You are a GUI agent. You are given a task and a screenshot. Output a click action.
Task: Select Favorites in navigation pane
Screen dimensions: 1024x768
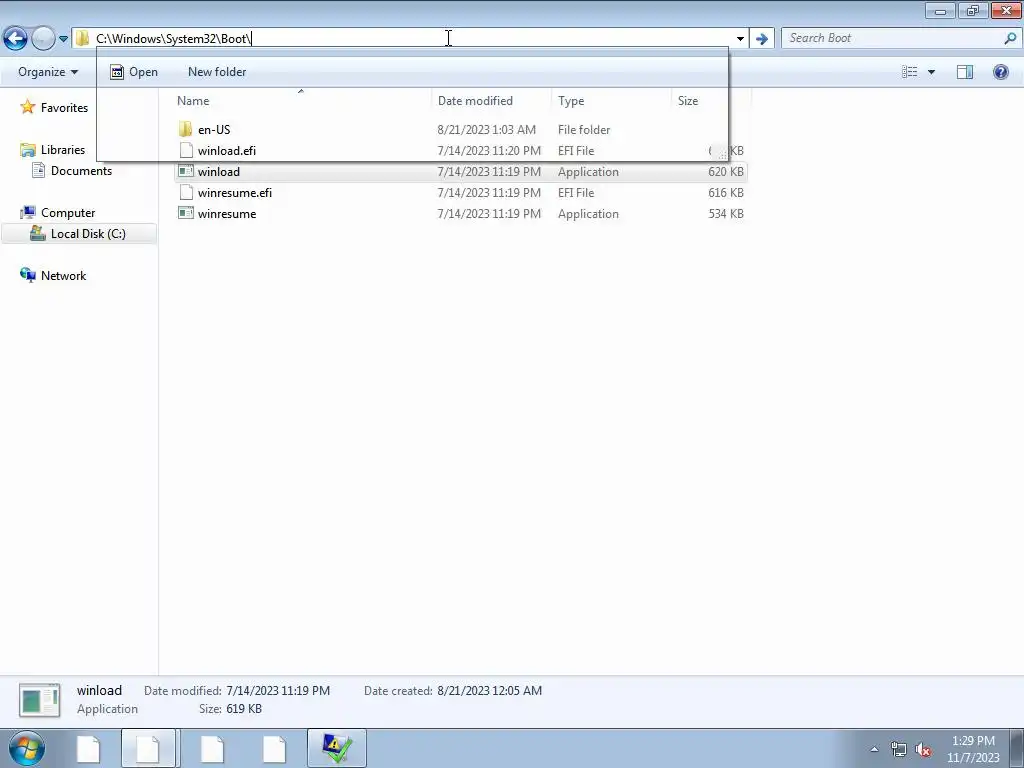[64, 108]
